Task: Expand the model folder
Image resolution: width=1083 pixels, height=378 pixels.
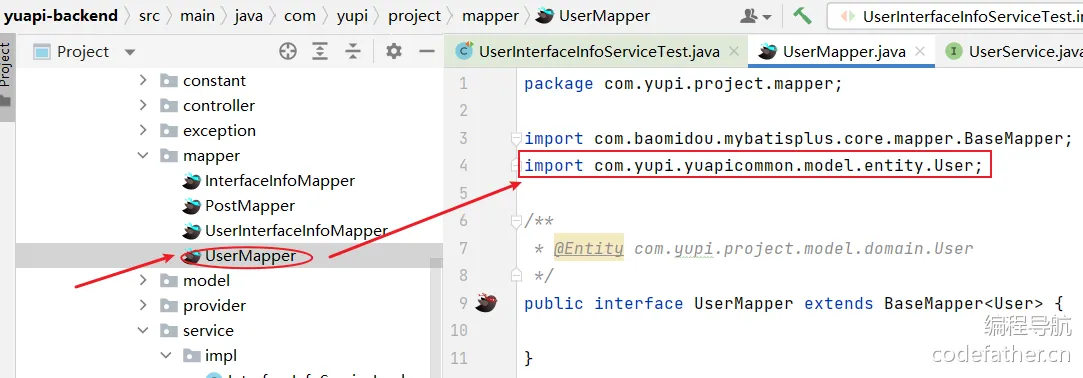Action: click(143, 280)
